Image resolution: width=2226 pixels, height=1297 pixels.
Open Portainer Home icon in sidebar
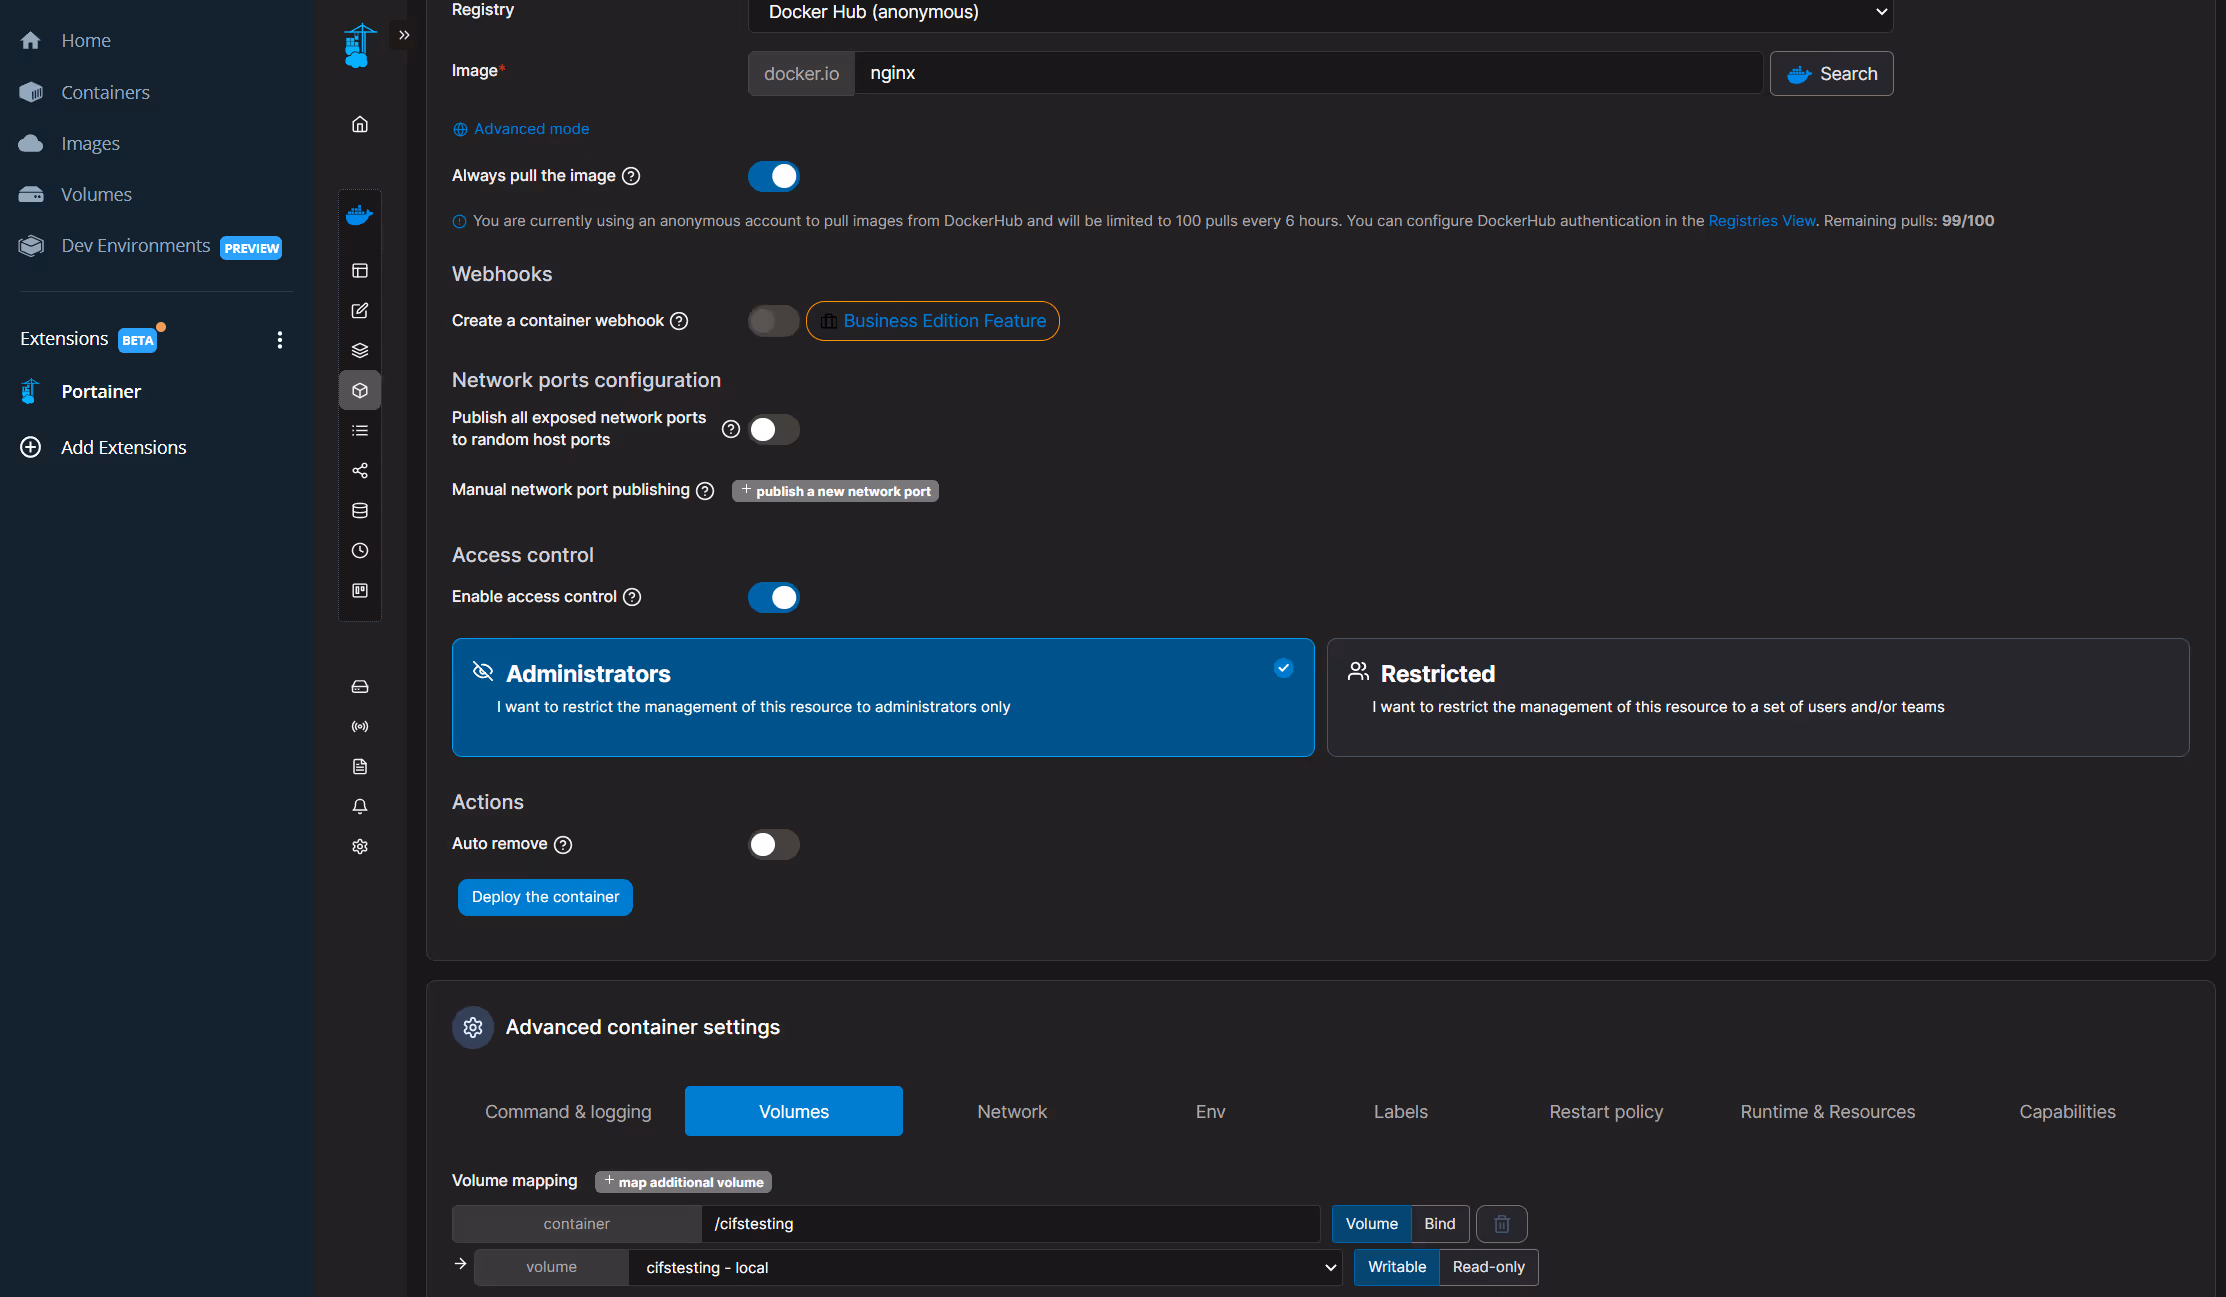[x=360, y=124]
